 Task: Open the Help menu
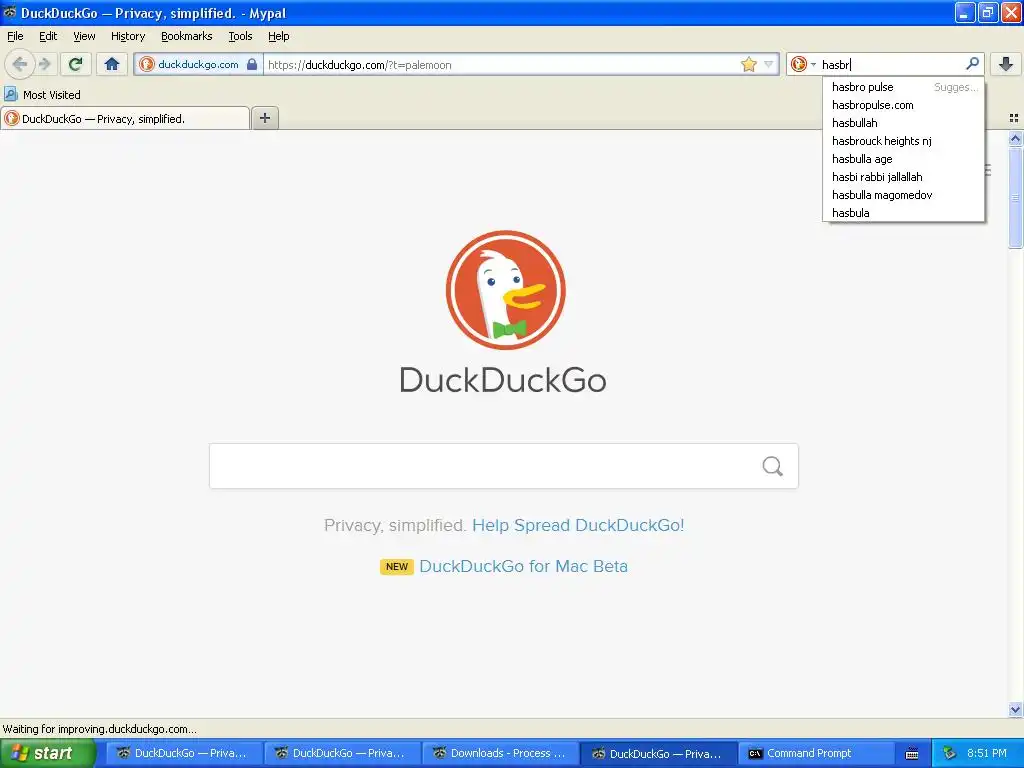point(278,36)
